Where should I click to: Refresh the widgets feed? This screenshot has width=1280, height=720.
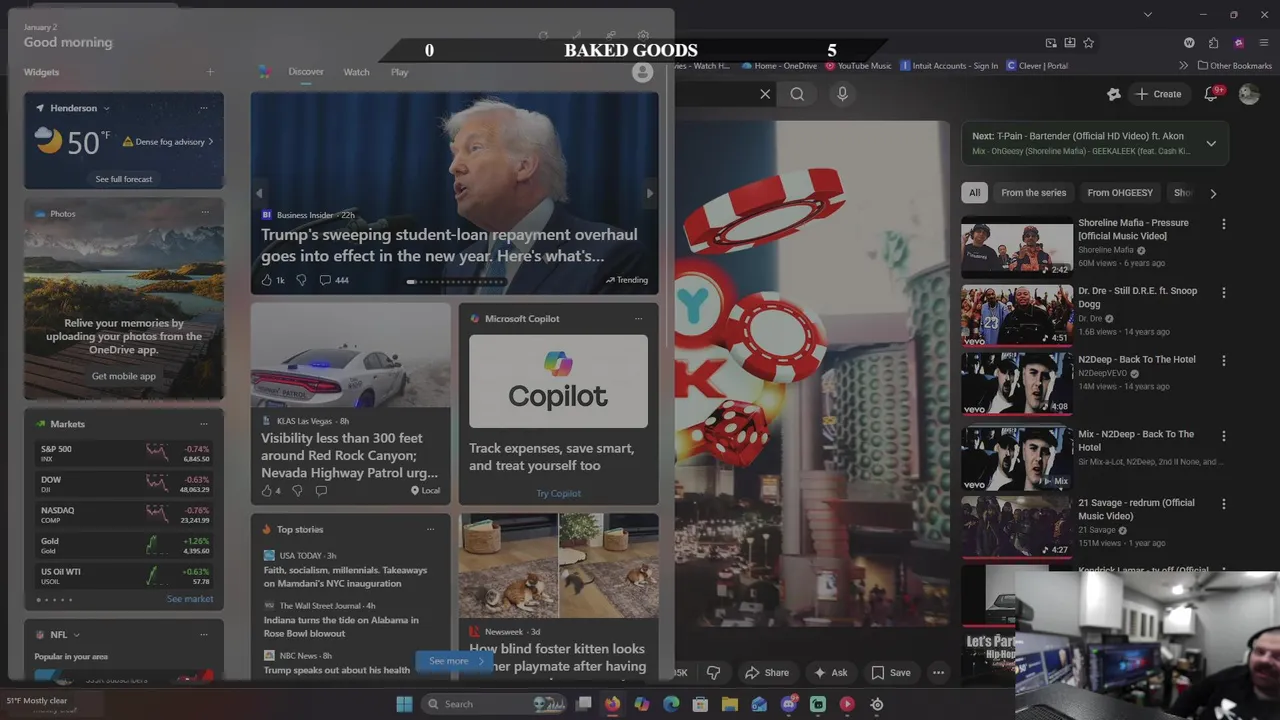pos(543,36)
